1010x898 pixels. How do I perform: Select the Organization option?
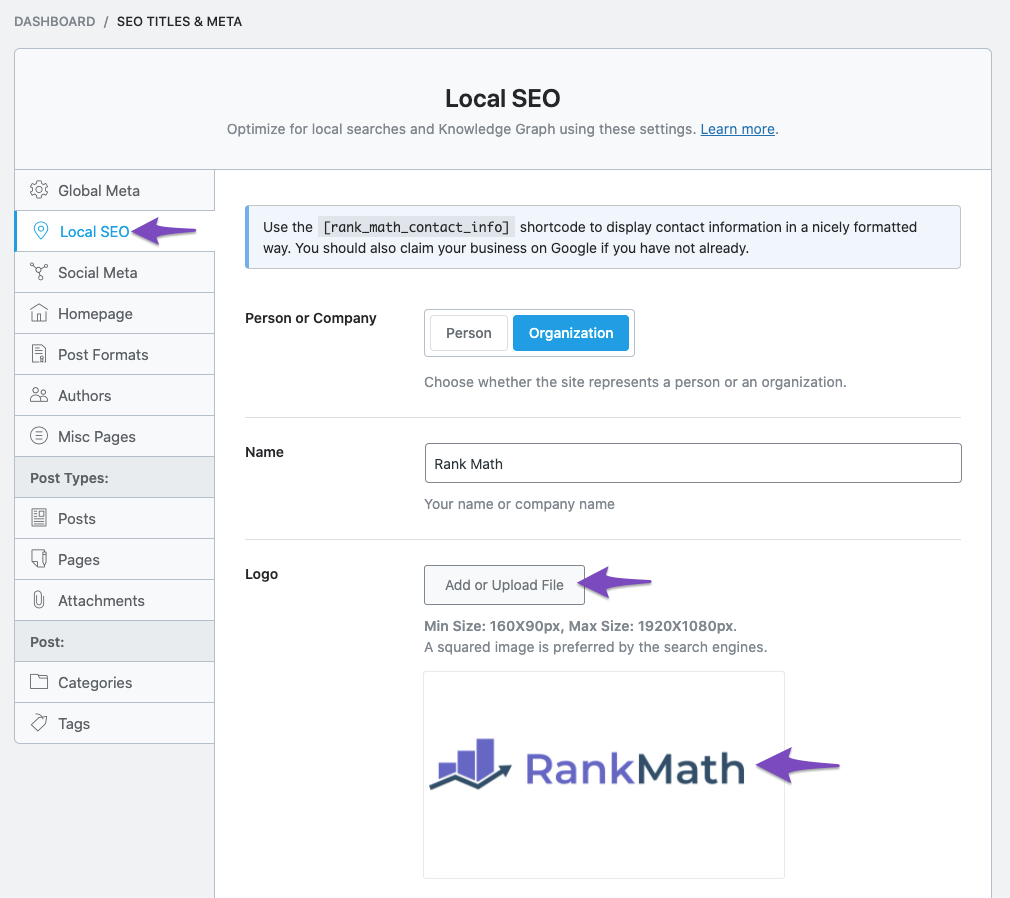(570, 333)
